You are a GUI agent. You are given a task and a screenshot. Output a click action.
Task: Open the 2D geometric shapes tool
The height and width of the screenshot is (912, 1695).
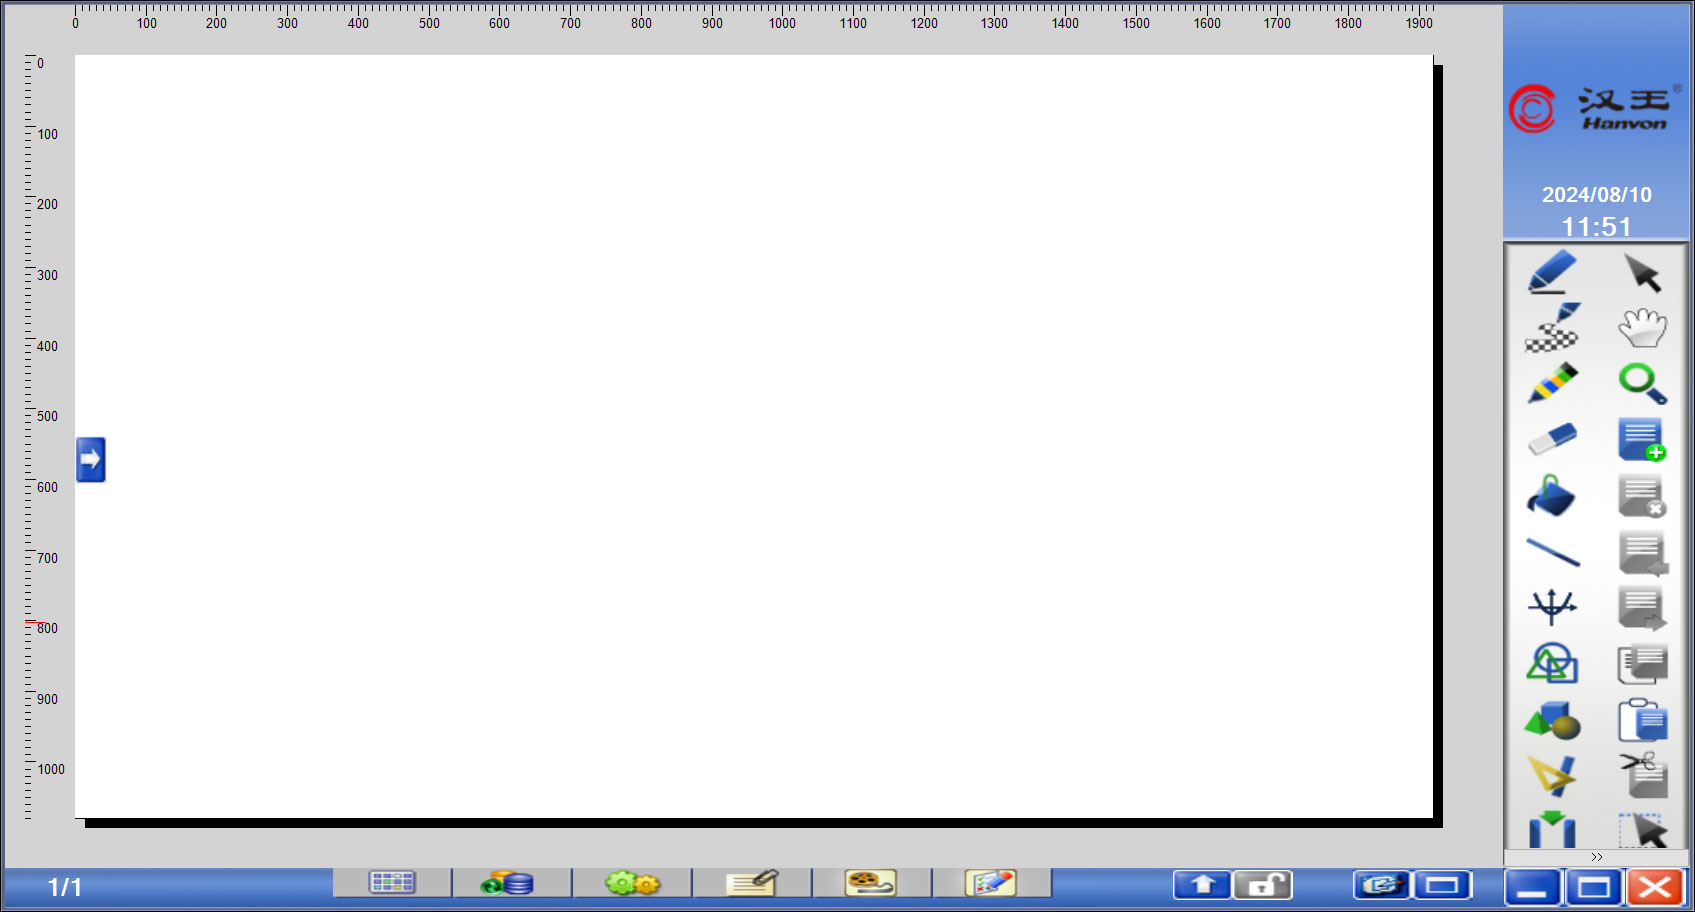pos(1552,663)
